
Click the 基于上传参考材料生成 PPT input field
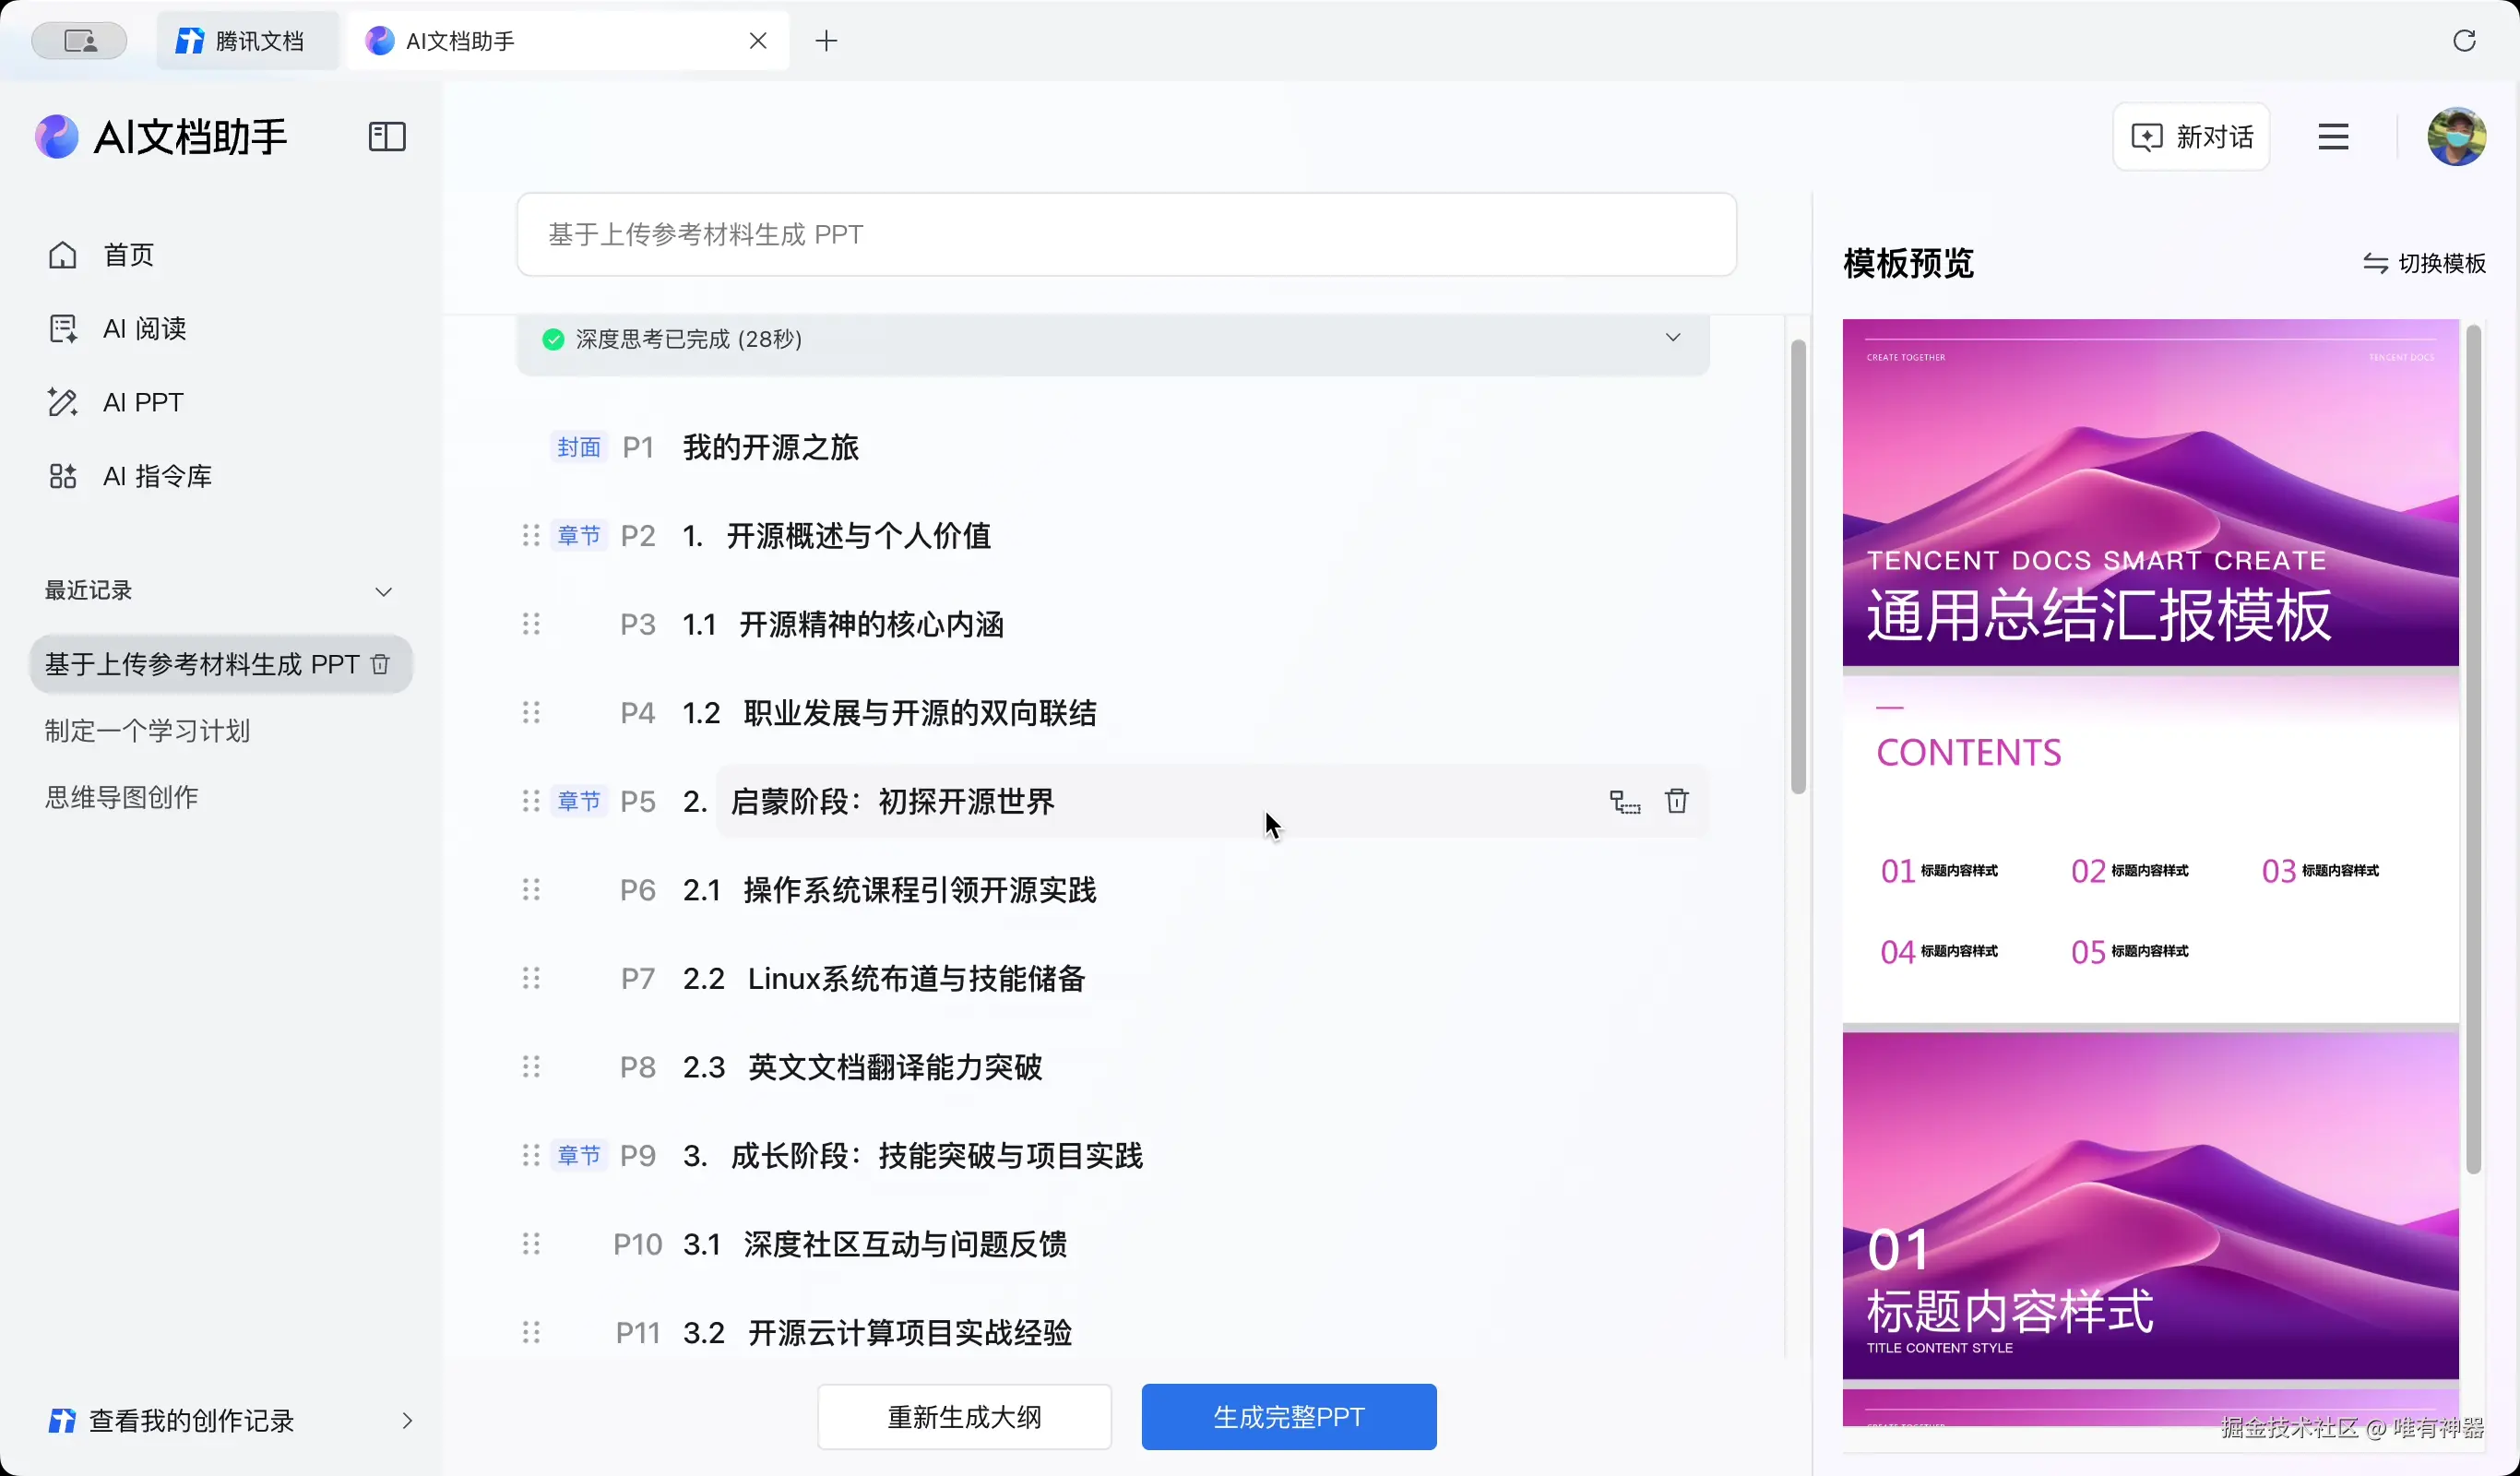point(1126,234)
